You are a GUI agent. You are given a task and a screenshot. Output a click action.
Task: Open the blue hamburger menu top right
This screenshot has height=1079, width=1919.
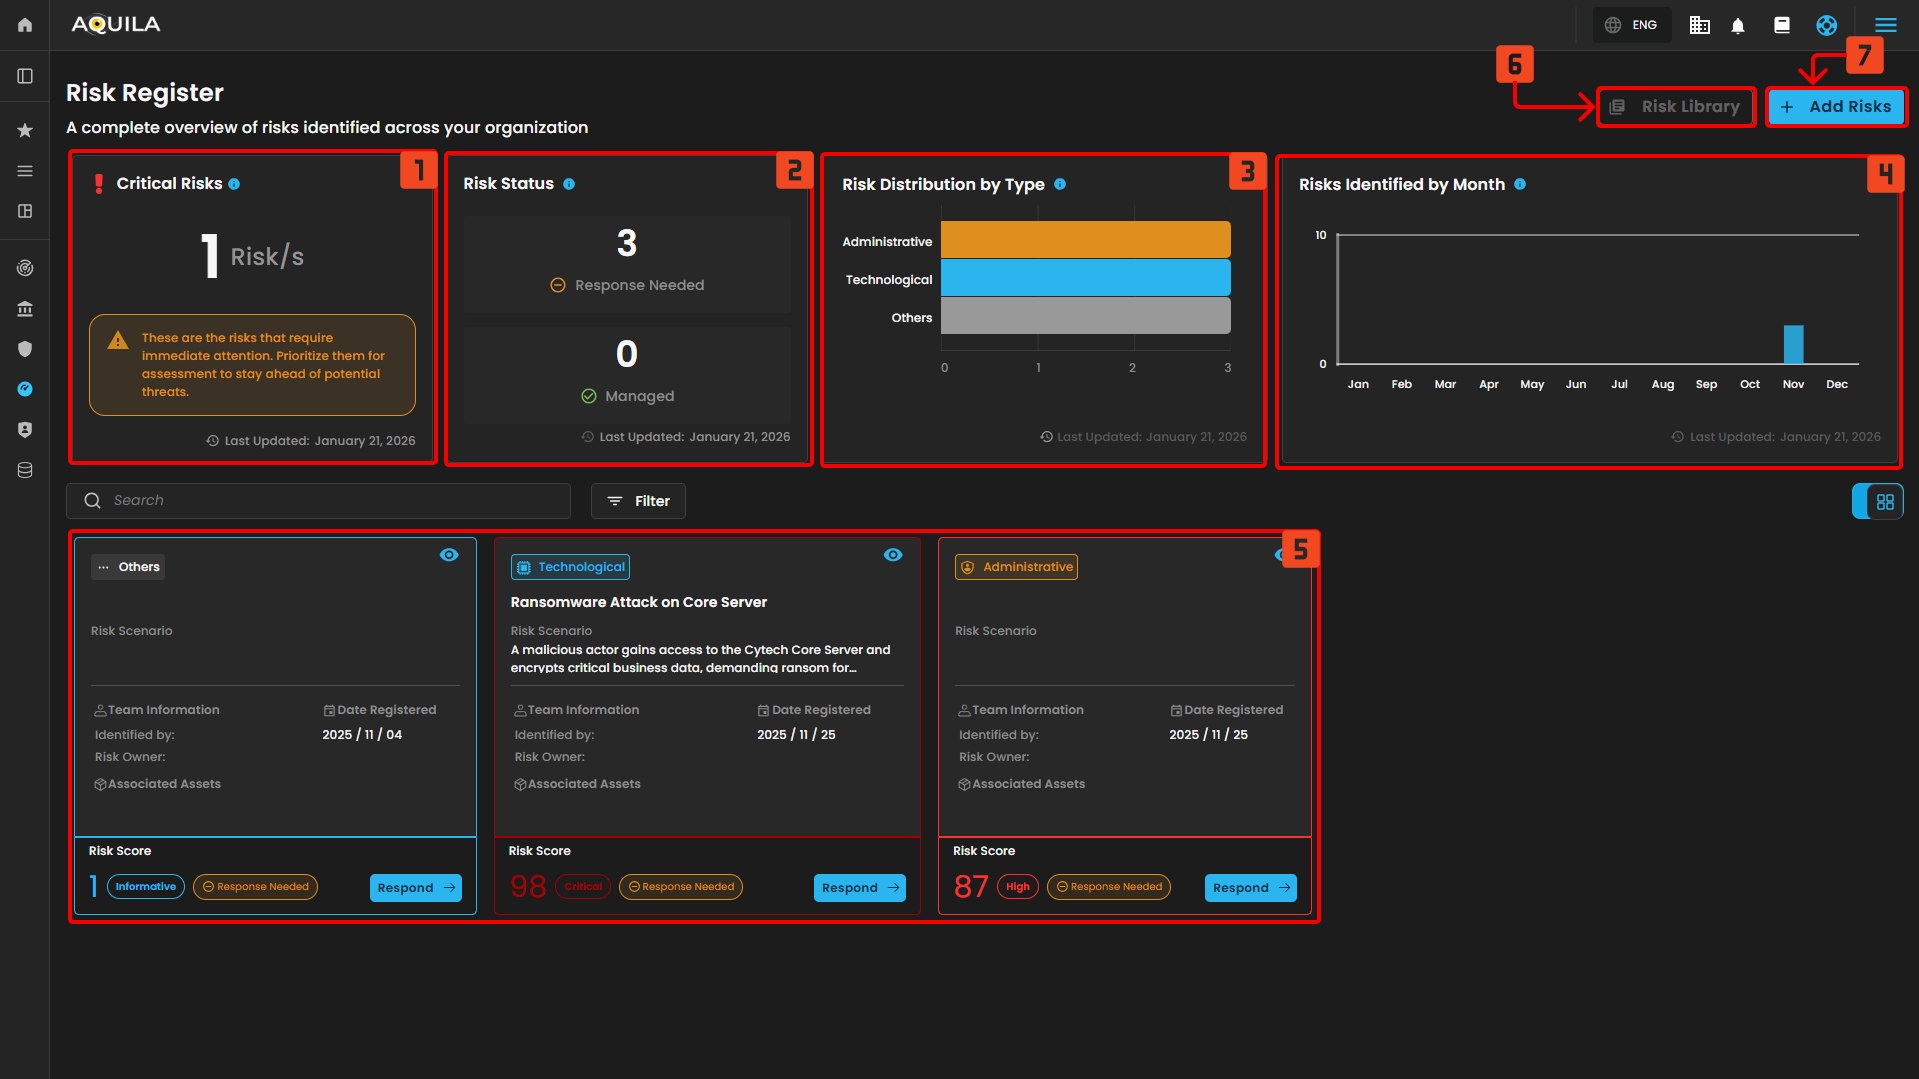click(1885, 26)
